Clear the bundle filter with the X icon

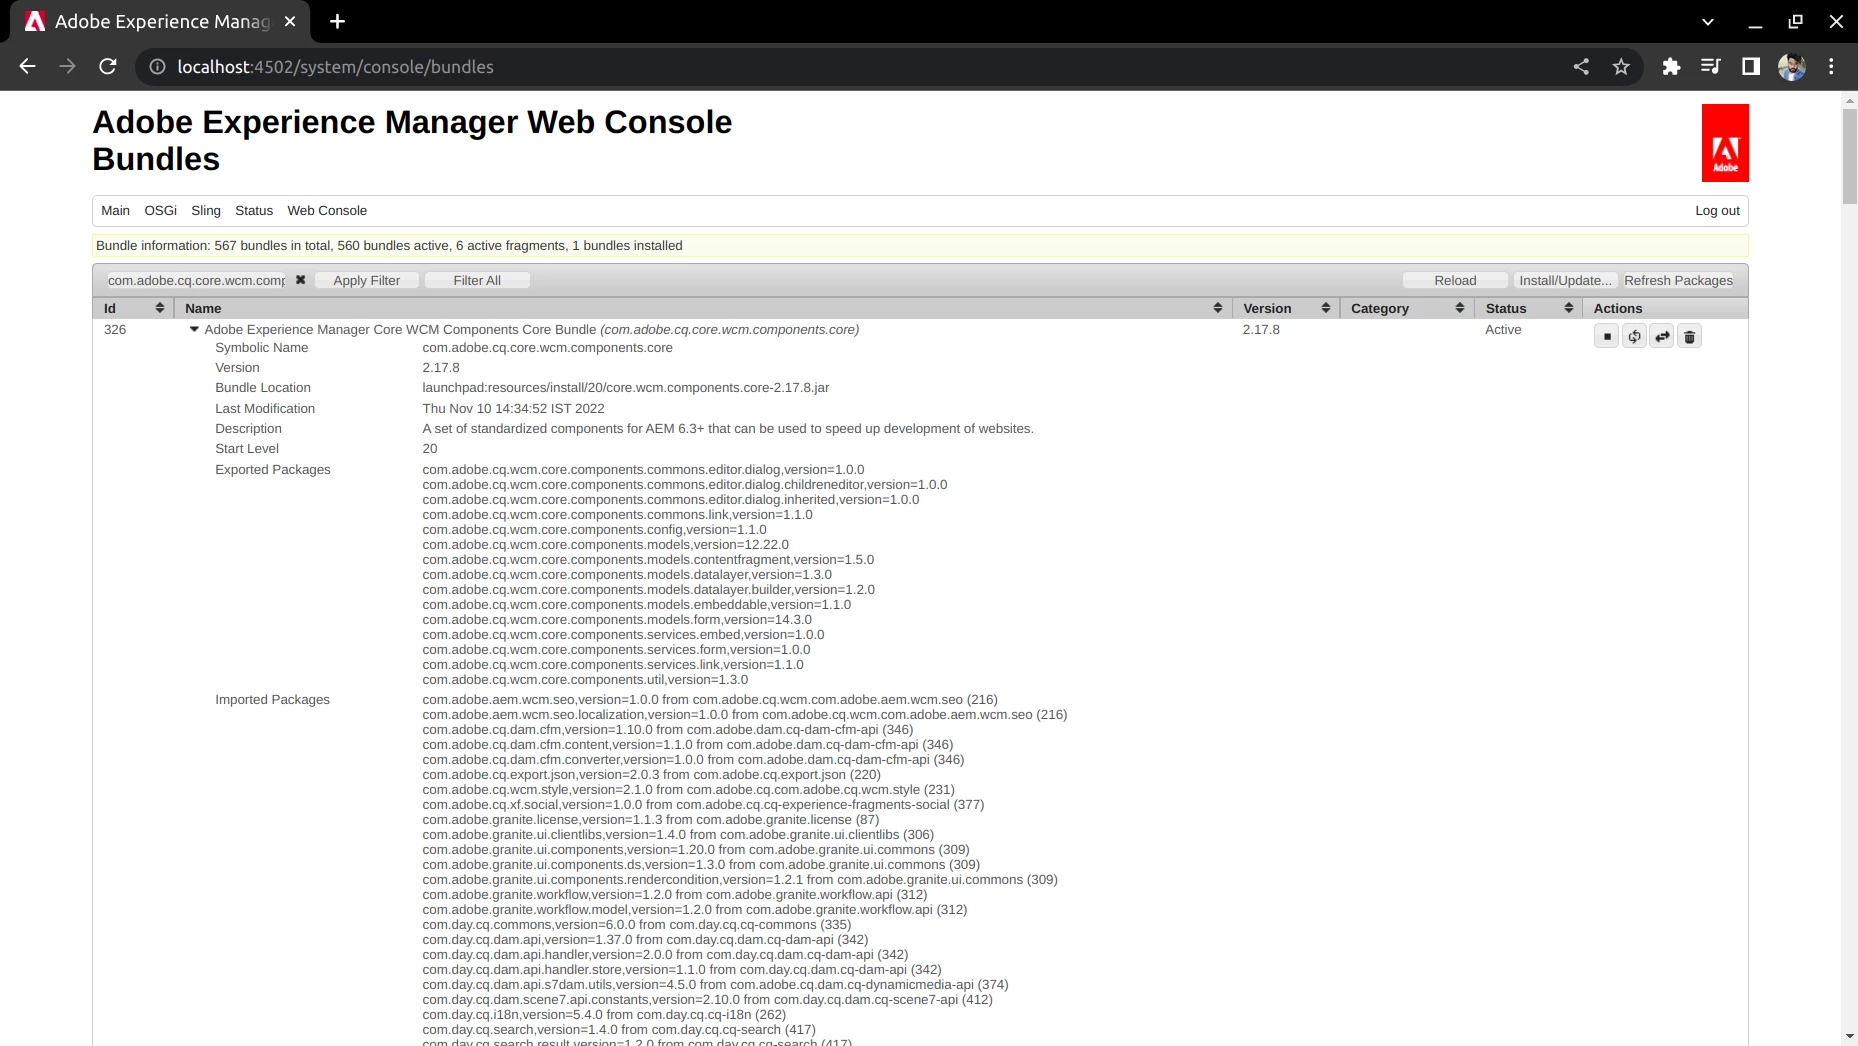coord(300,280)
